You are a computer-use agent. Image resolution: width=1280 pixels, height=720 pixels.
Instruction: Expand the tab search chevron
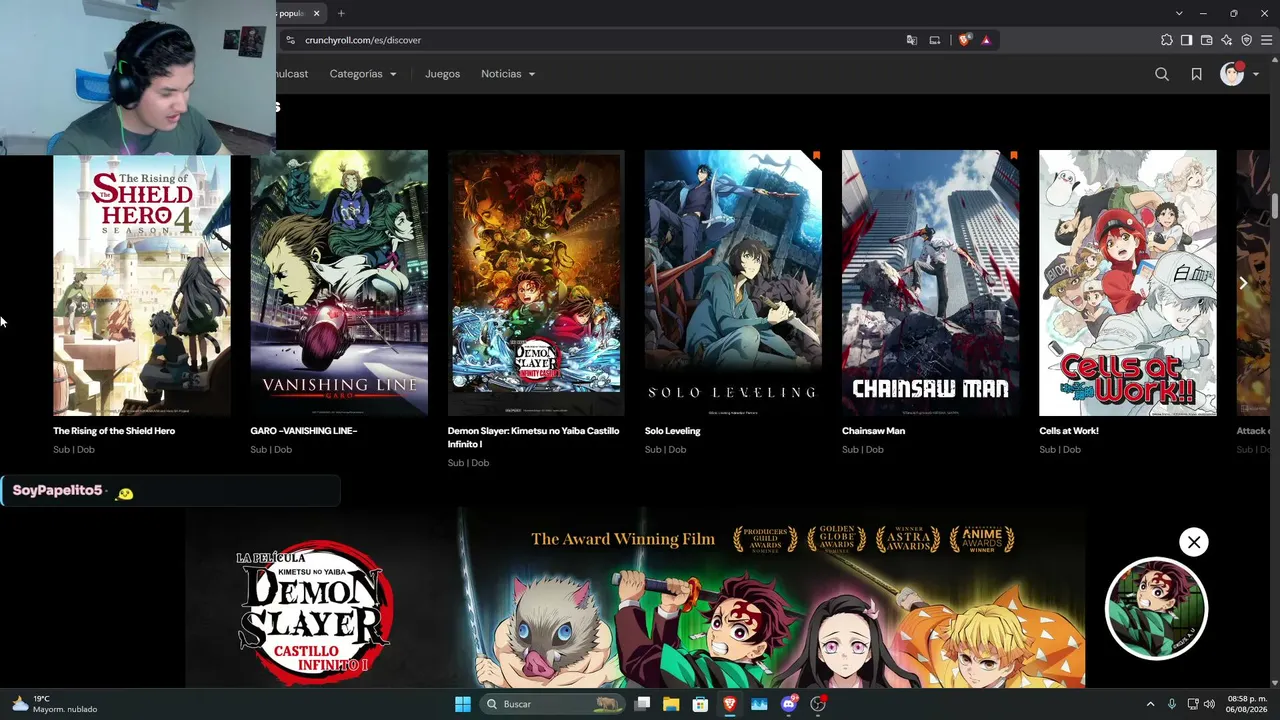pos(1179,13)
